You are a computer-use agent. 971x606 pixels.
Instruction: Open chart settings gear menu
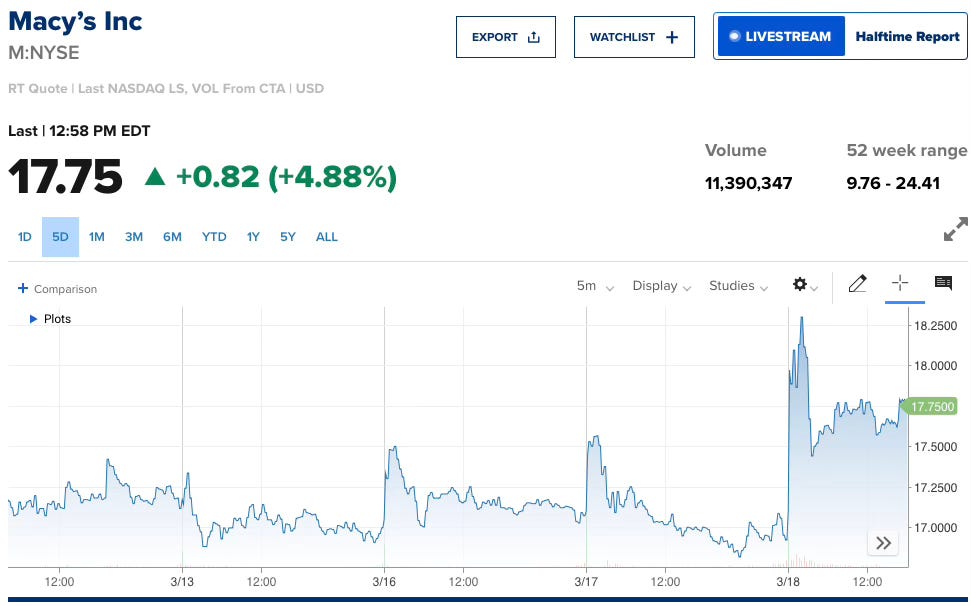[x=805, y=285]
